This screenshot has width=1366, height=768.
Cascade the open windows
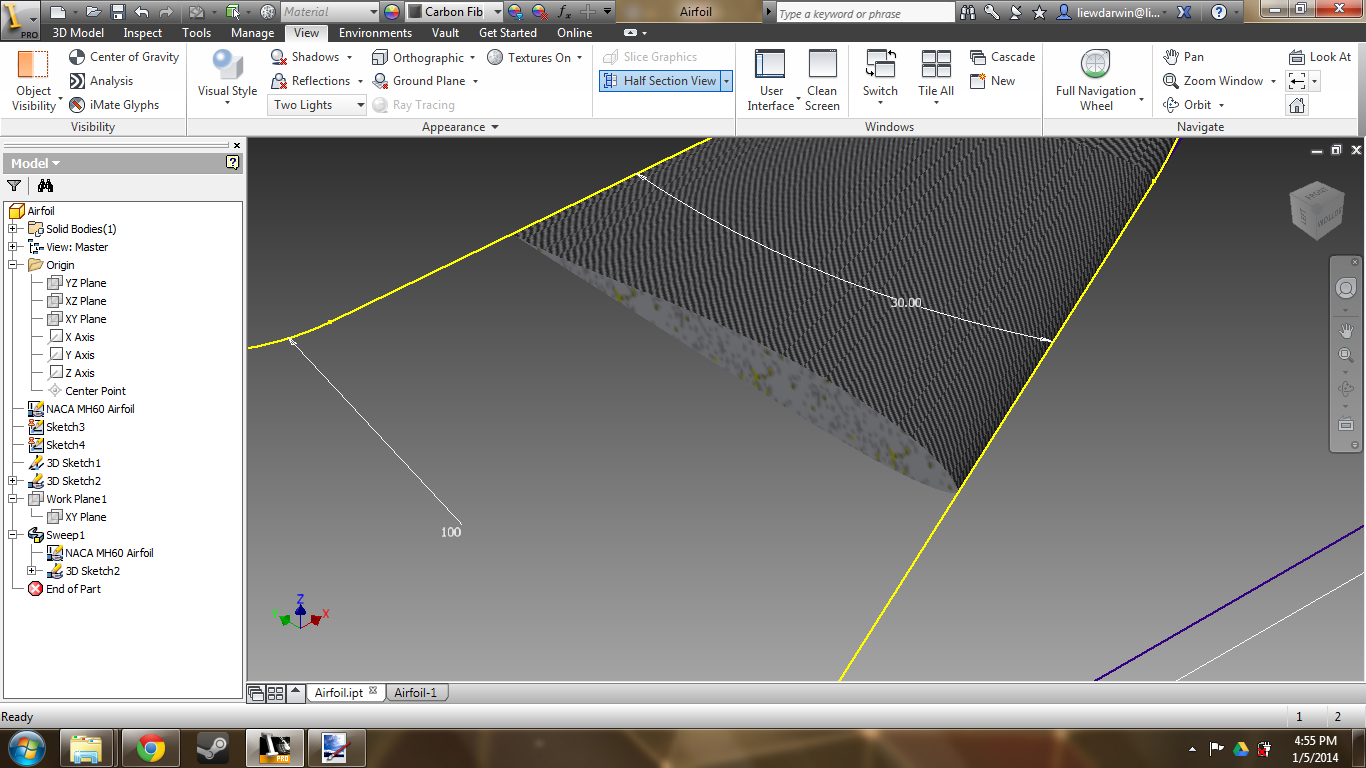click(1002, 57)
